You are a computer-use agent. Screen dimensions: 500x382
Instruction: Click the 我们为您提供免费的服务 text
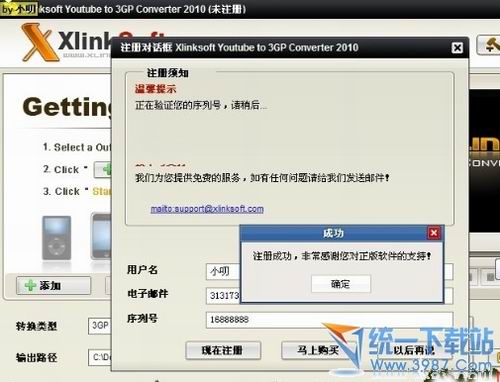262,178
